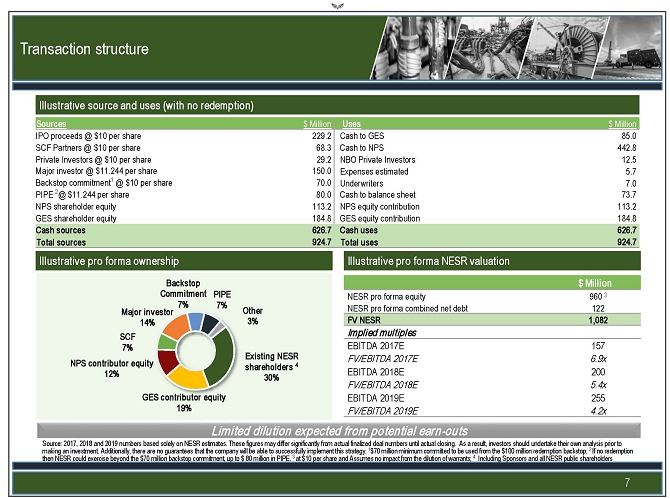
Task: Select the 'EBITDA 2019E' row label
Action: [375, 398]
